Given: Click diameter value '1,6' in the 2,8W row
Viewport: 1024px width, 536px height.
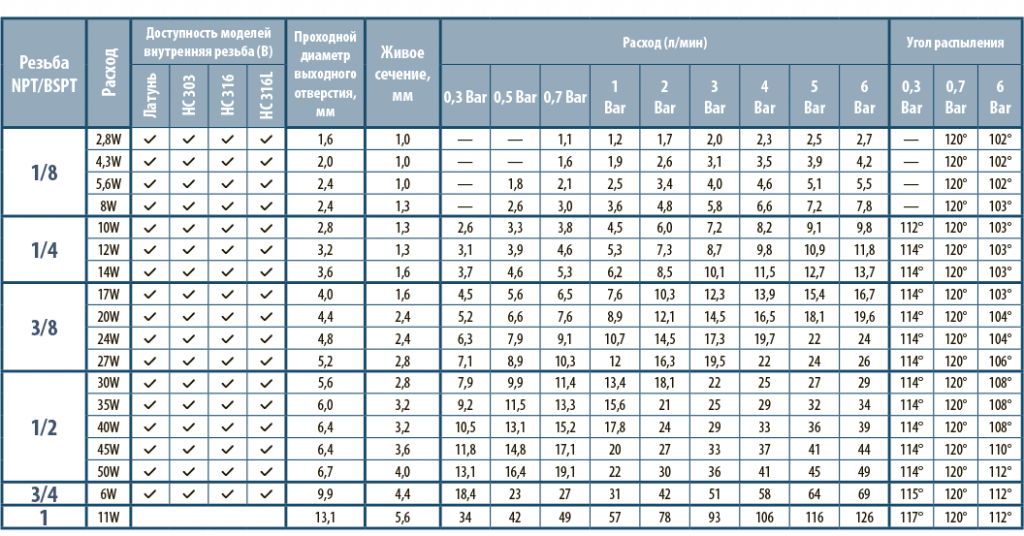Looking at the screenshot, I should pos(325,139).
